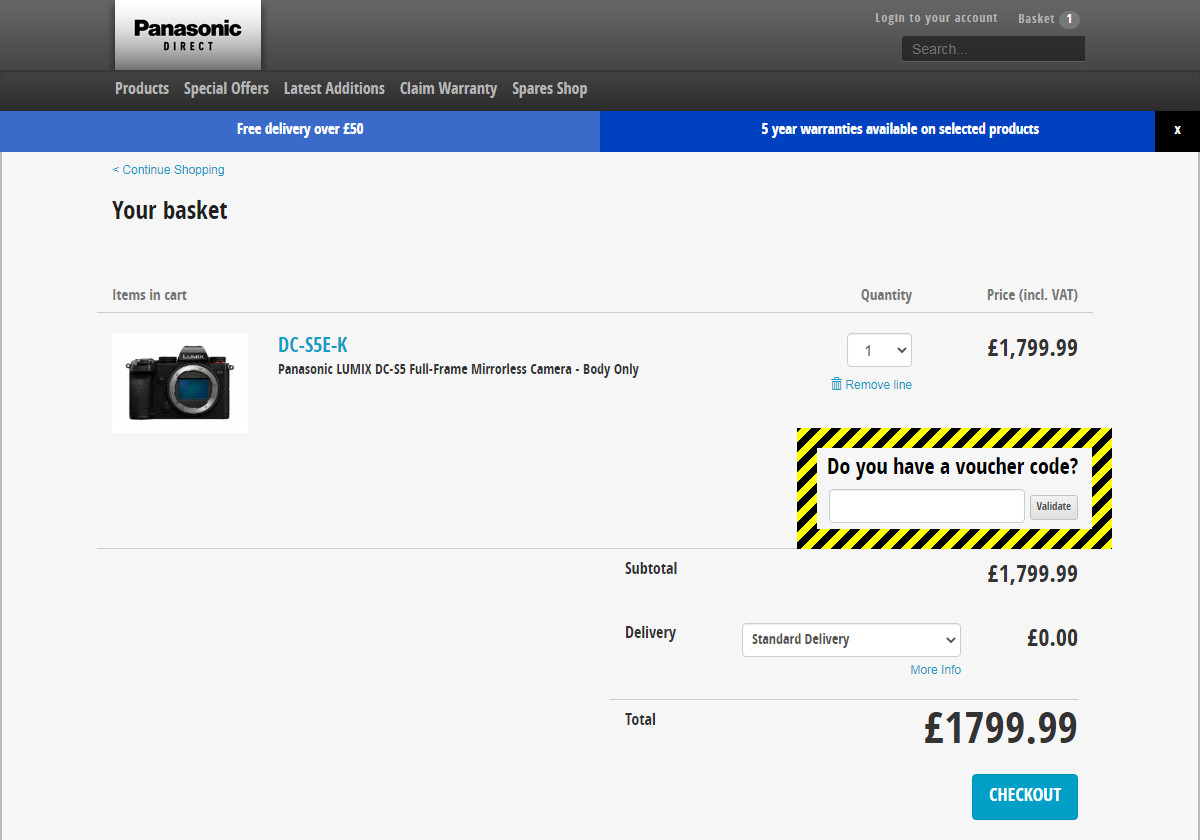Viewport: 1200px width, 840px height.
Task: Click the Checkout button
Action: (1025, 796)
